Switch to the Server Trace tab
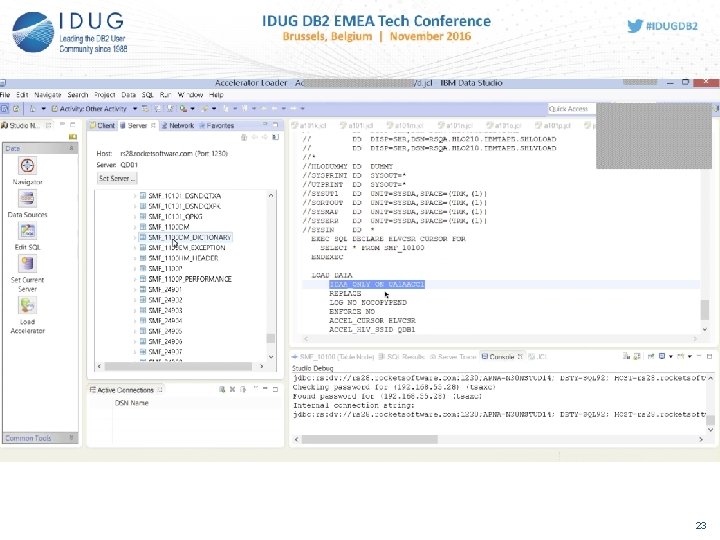This screenshot has width=720, height=540. [x=453, y=357]
